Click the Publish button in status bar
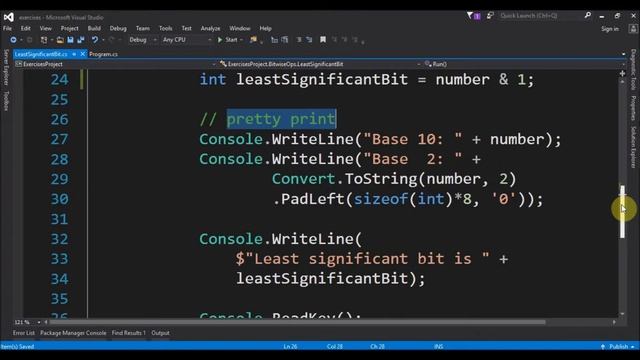Viewport: 640px width, 360px height. [x=618, y=347]
